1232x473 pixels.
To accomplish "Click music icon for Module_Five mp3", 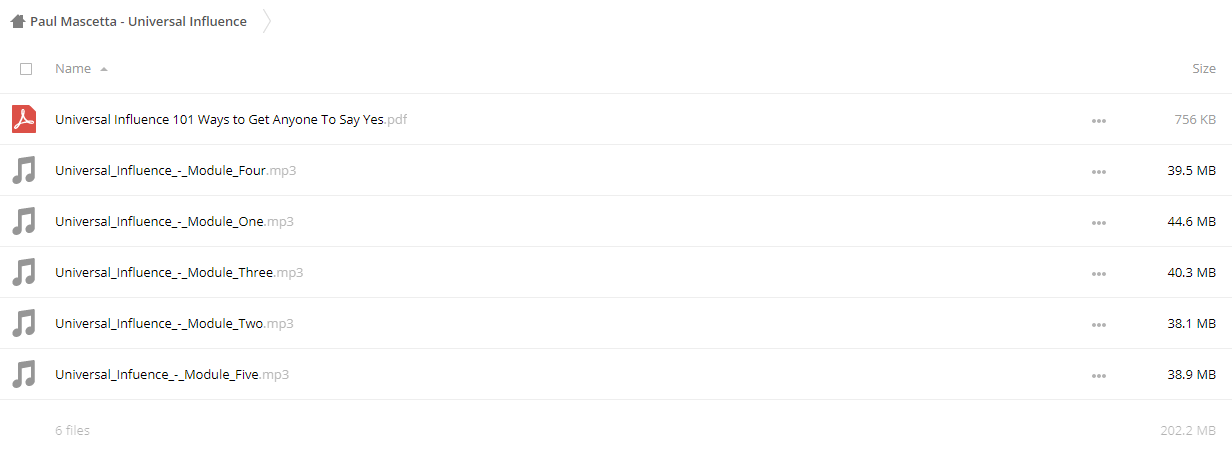I will (24, 374).
